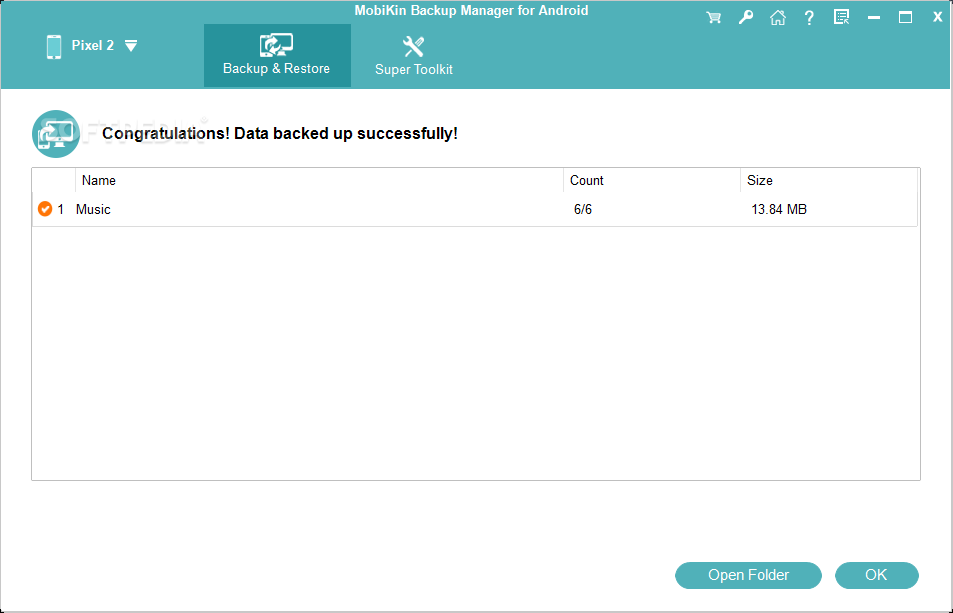Click the key registration icon
This screenshot has height=613, width=953.
[x=746, y=17]
